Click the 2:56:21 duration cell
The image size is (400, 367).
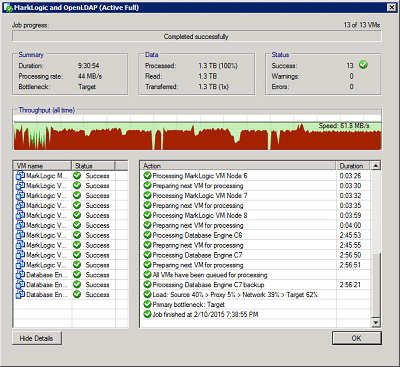[x=350, y=285]
